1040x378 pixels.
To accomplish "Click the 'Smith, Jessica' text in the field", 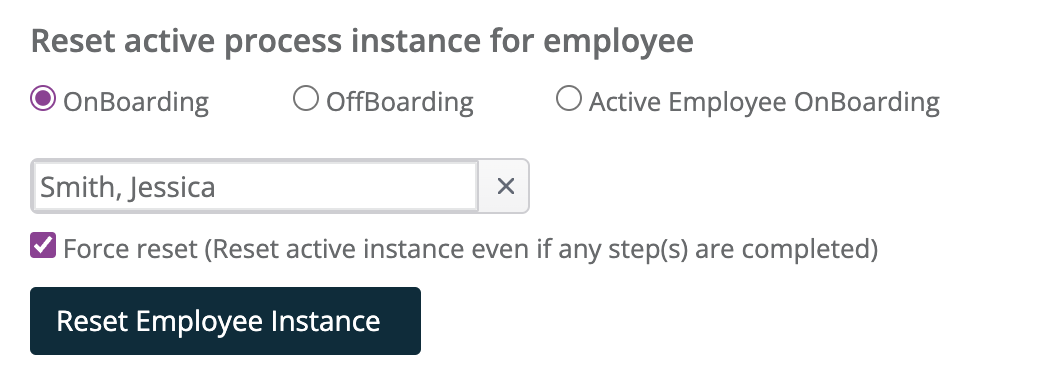I will click(x=127, y=188).
